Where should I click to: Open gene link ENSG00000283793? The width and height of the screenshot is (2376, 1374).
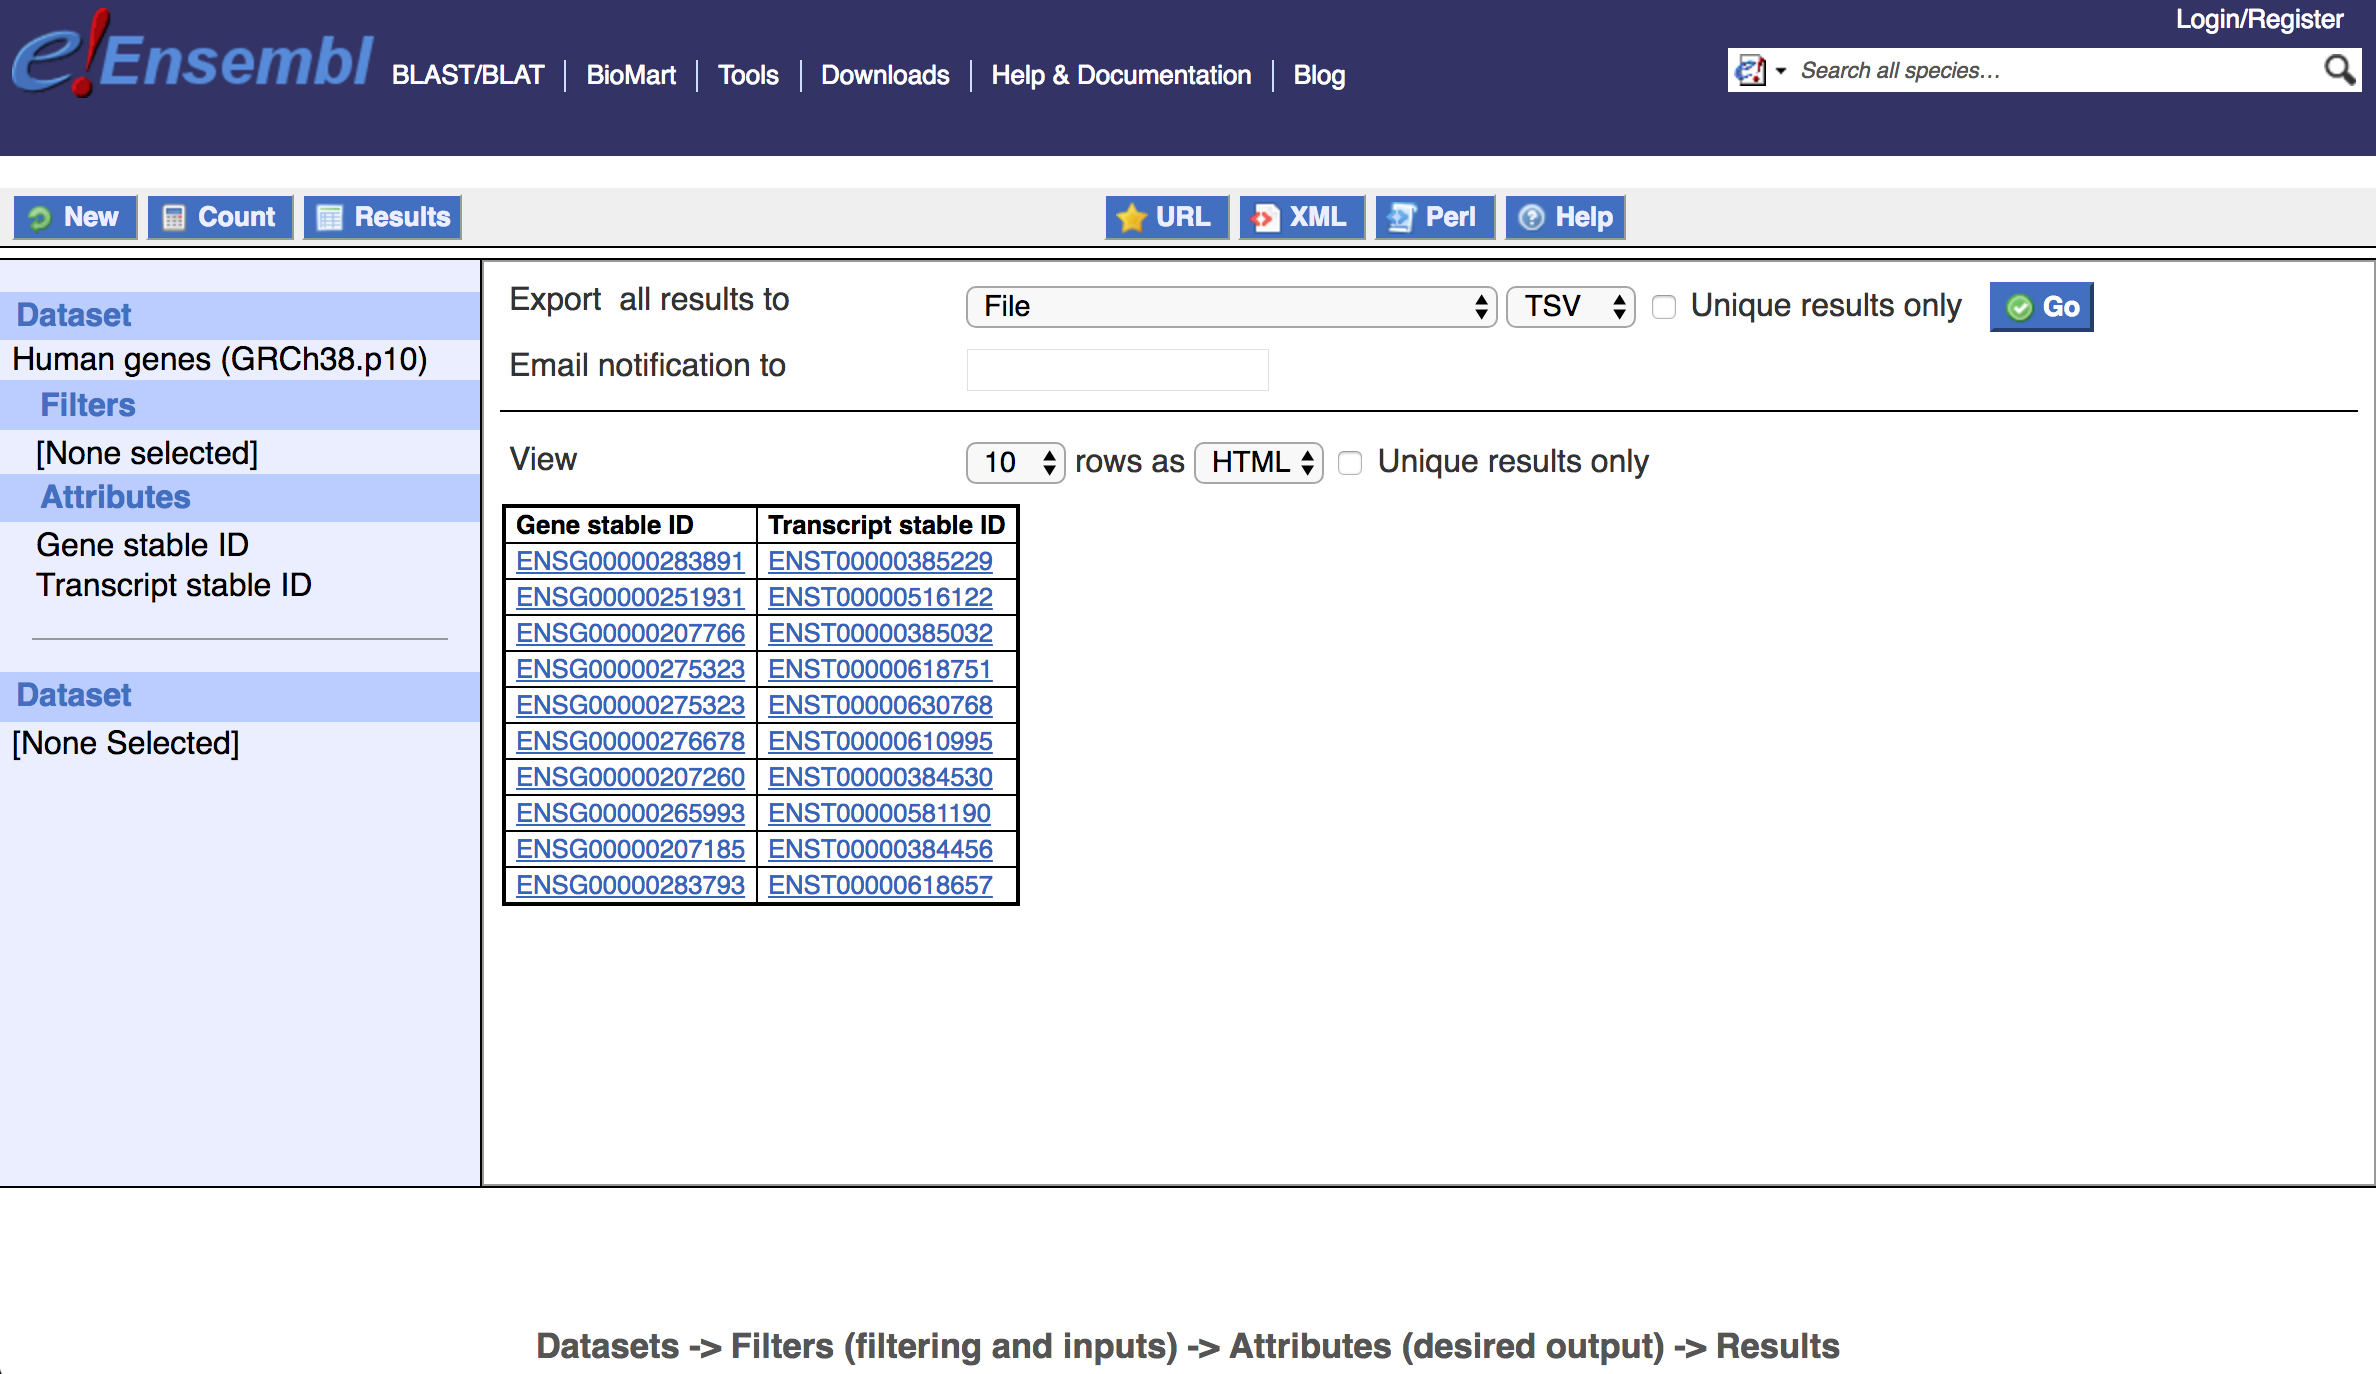tap(630, 885)
